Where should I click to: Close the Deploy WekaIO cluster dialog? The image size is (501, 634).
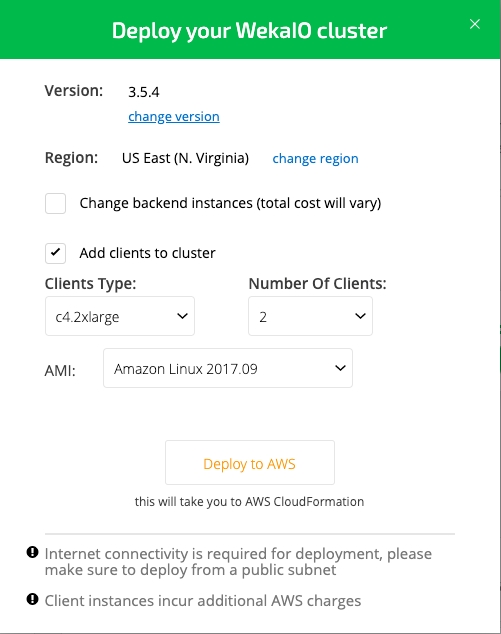tap(475, 24)
